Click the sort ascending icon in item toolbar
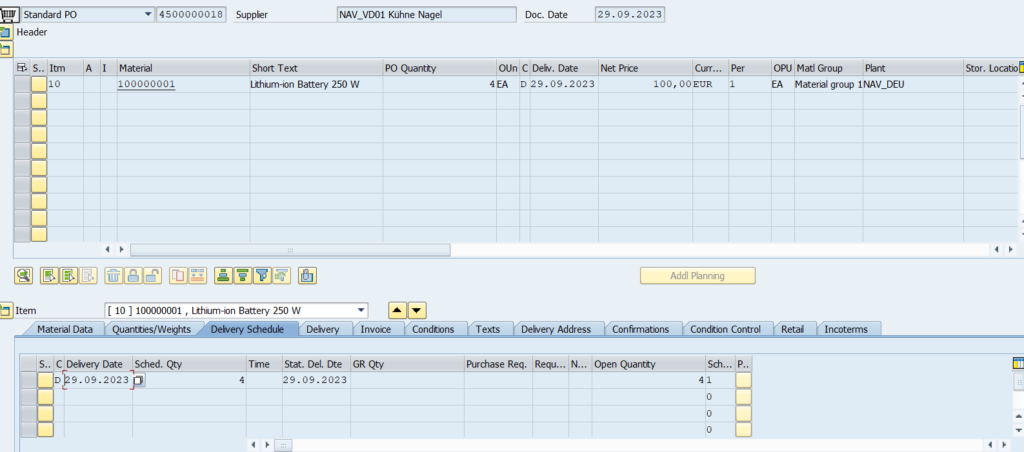The image size is (1024, 452). point(223,275)
